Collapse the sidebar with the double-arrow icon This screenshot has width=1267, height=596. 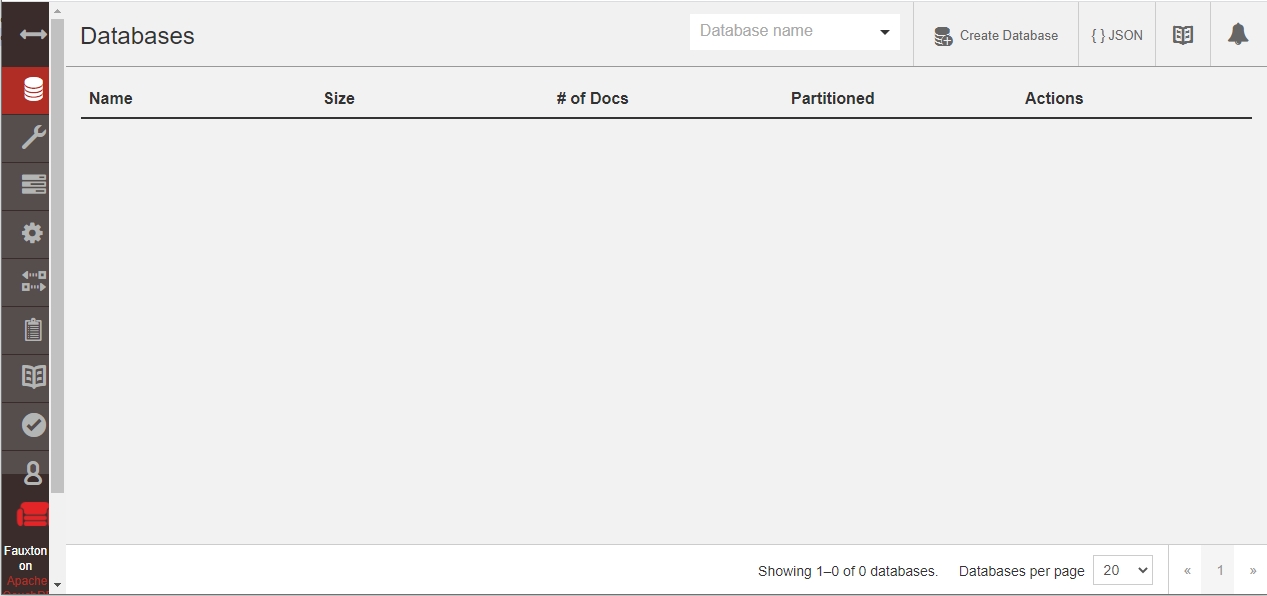[x=33, y=35]
